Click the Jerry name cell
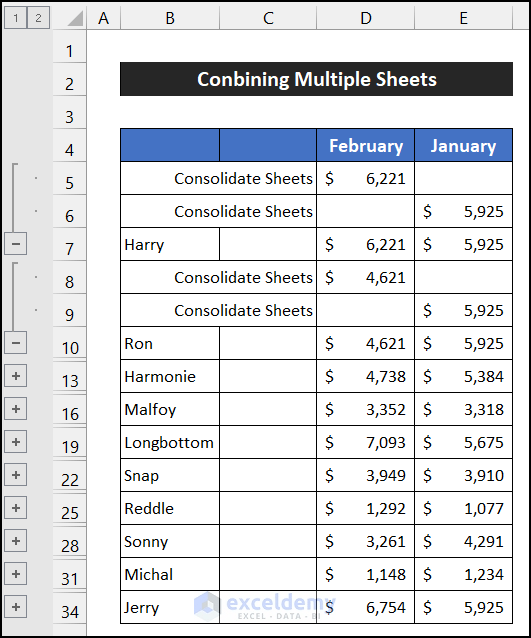 tap(170, 607)
